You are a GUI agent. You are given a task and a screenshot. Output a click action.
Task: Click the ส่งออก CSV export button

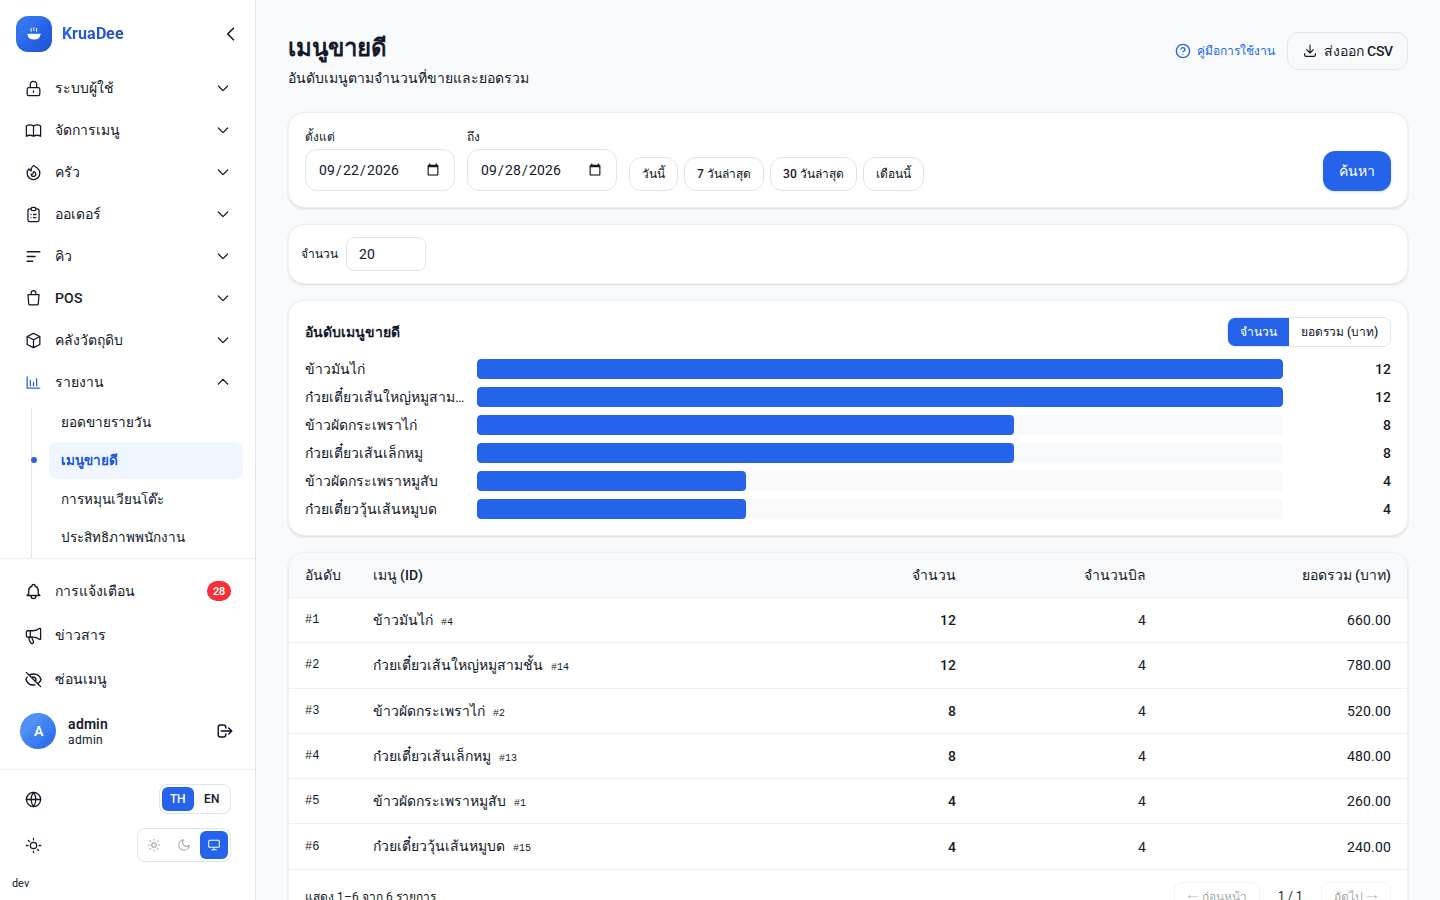pyautogui.click(x=1347, y=51)
